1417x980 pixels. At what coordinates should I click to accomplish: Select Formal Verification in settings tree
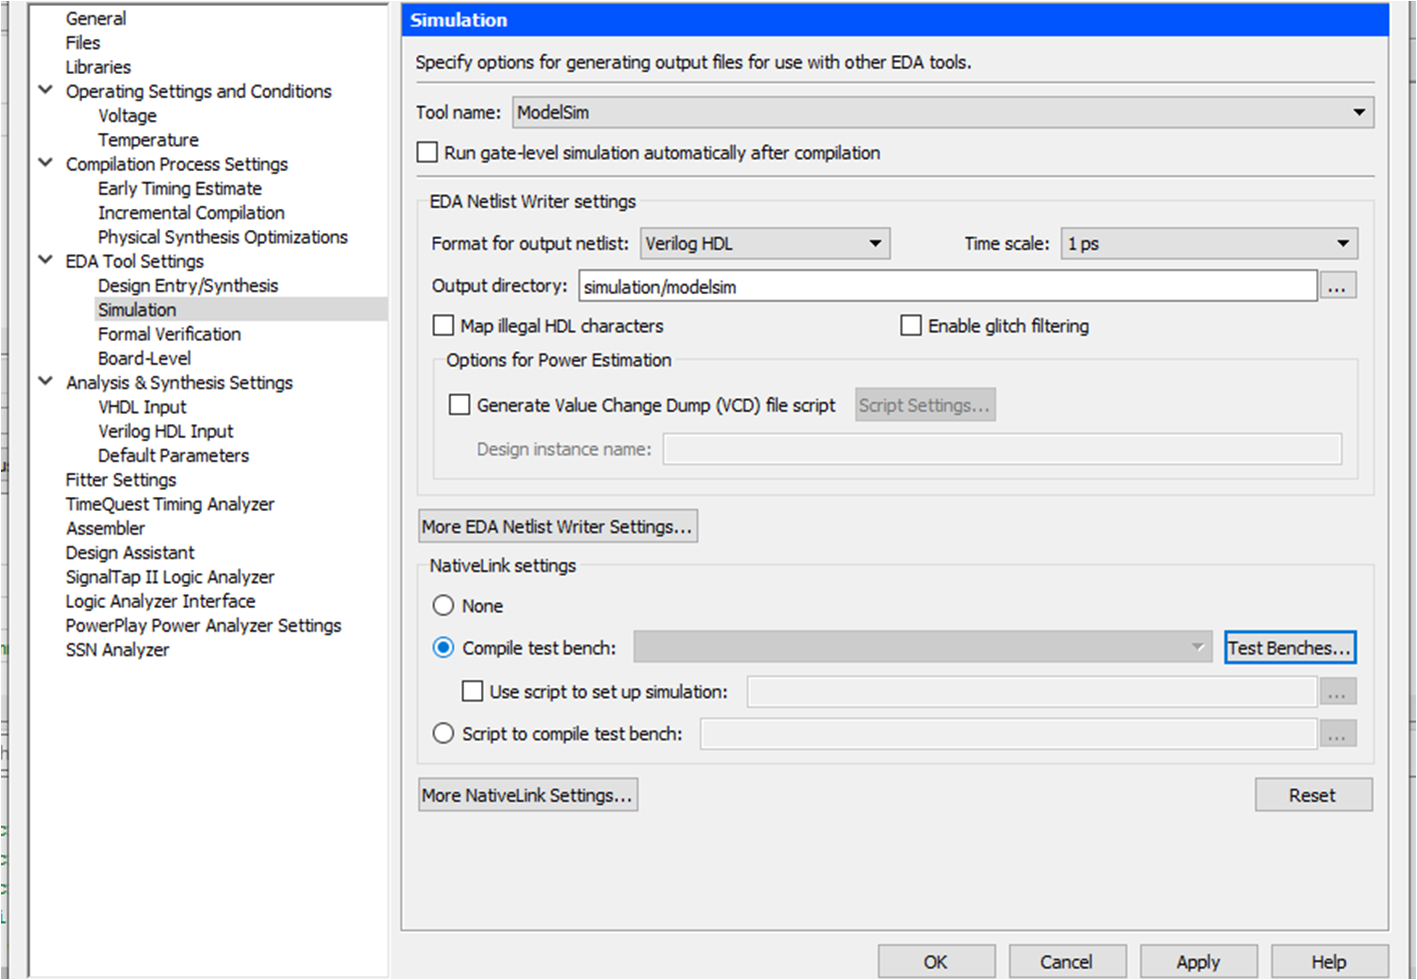pyautogui.click(x=169, y=334)
